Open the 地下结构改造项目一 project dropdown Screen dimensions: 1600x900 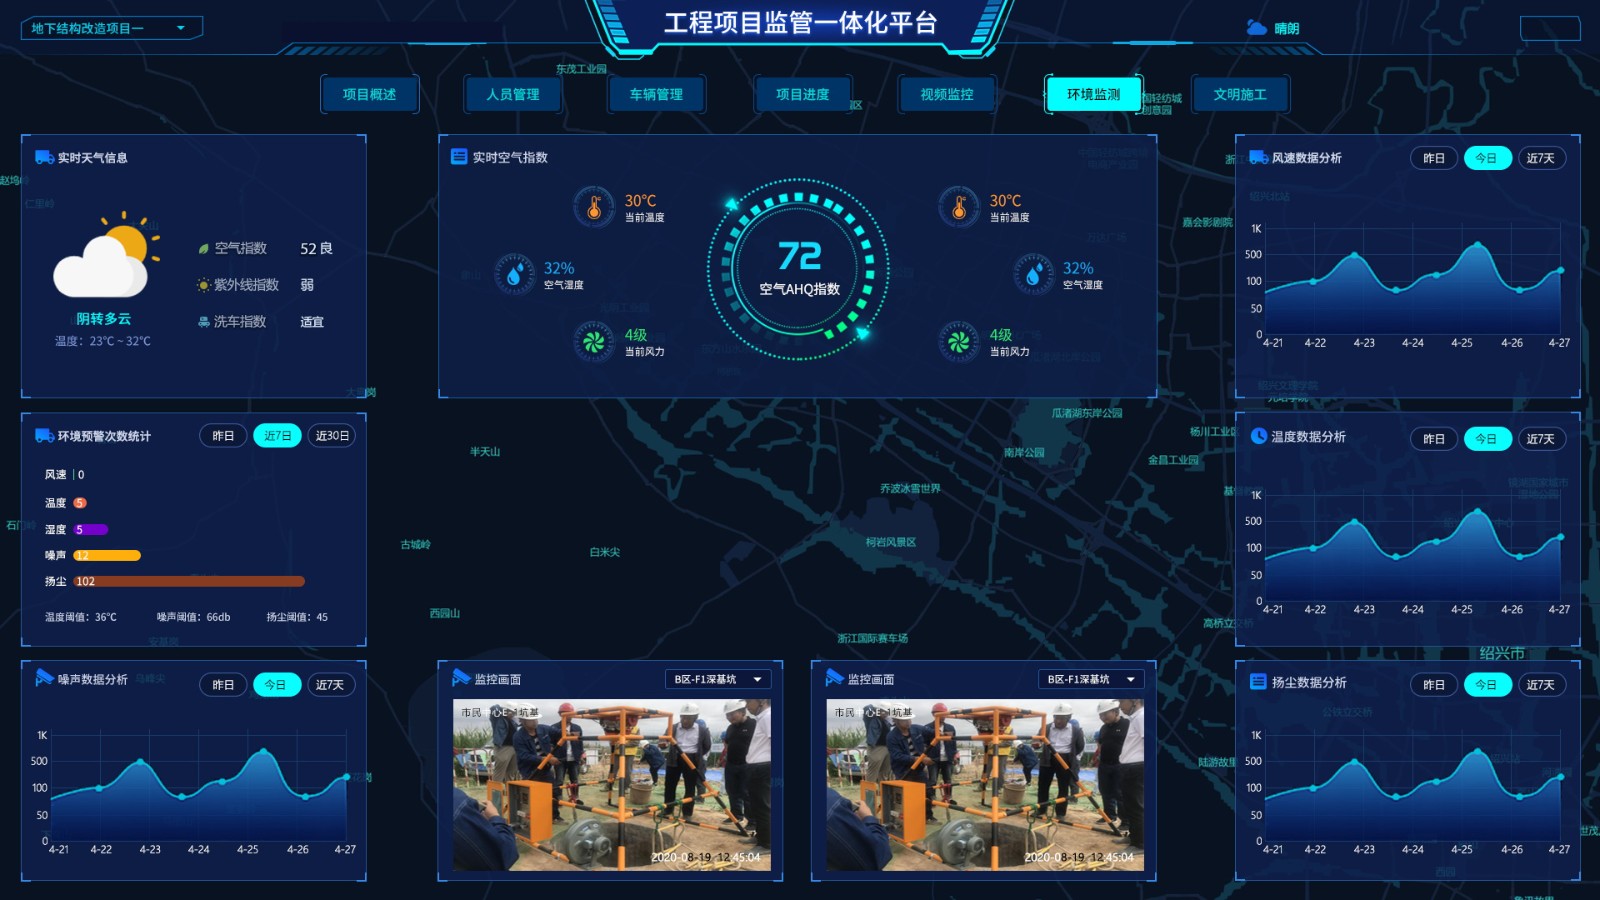pyautogui.click(x=111, y=28)
